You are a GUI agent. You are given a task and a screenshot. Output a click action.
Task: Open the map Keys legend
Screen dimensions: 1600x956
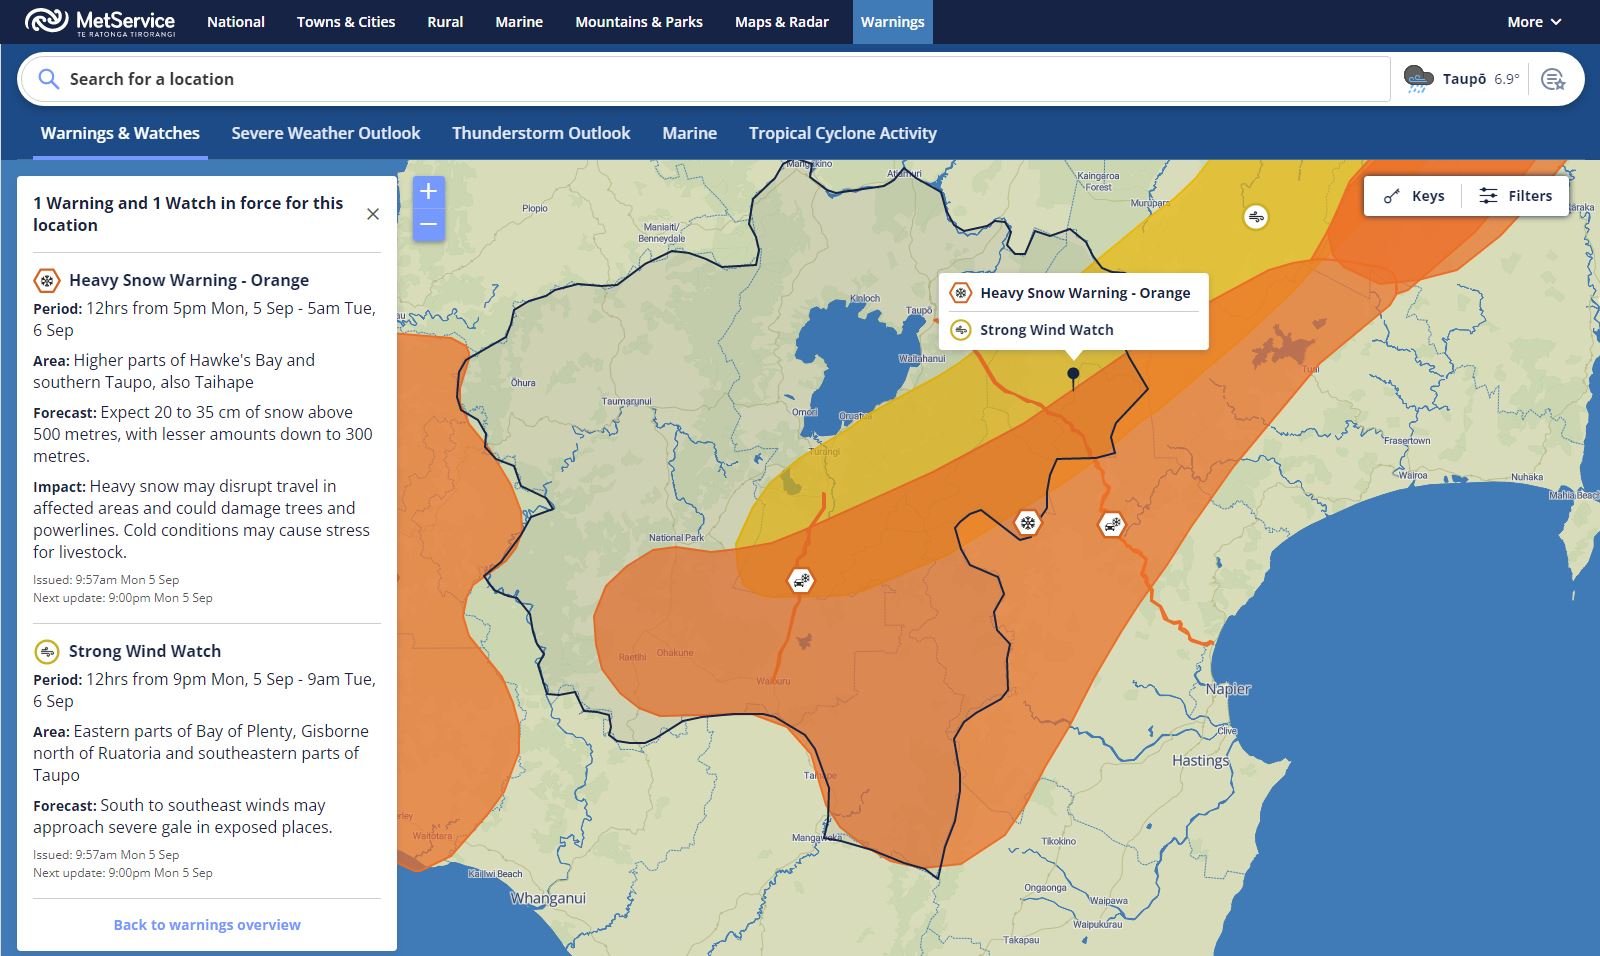pos(1414,196)
